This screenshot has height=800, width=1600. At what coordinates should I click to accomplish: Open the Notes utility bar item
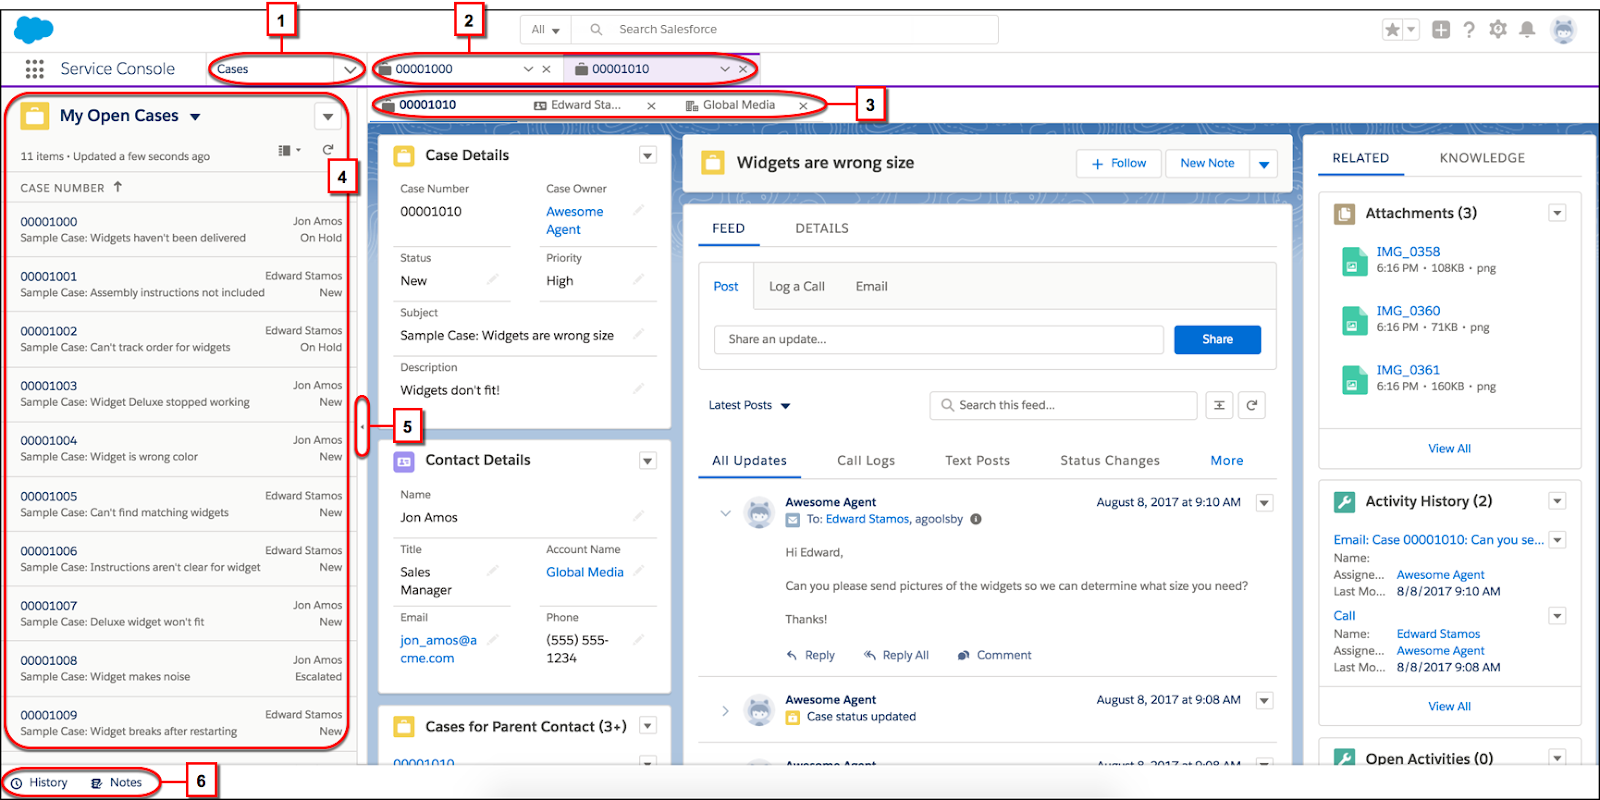[x=117, y=783]
